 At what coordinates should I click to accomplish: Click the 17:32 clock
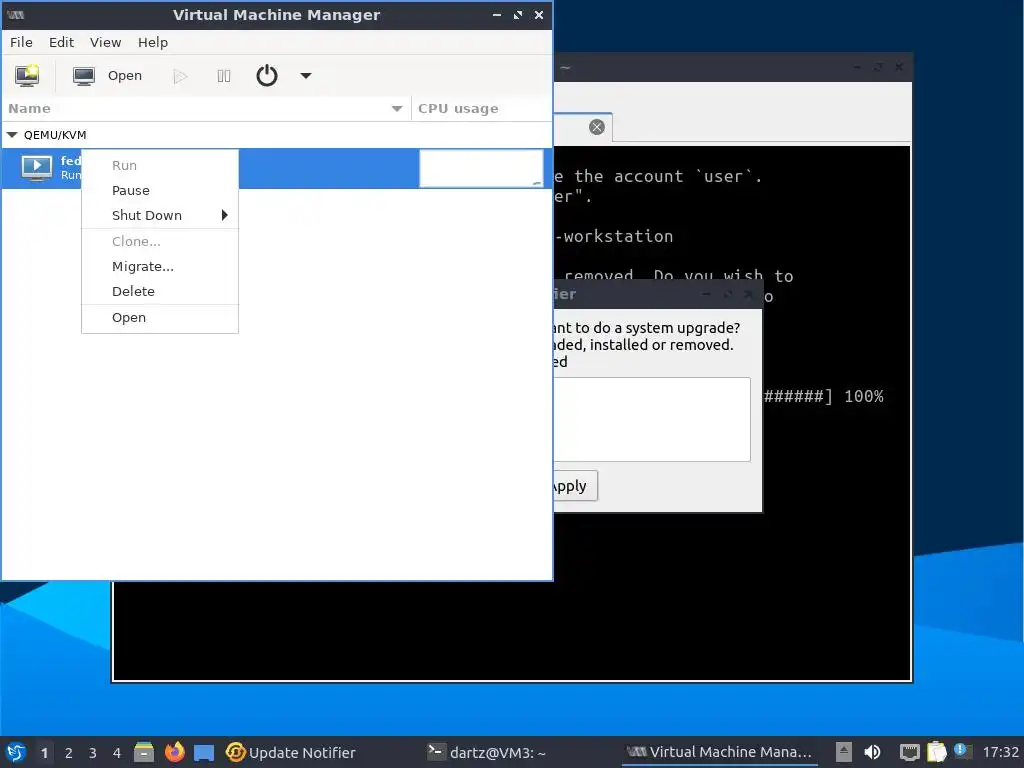pyautogui.click(x=1000, y=752)
